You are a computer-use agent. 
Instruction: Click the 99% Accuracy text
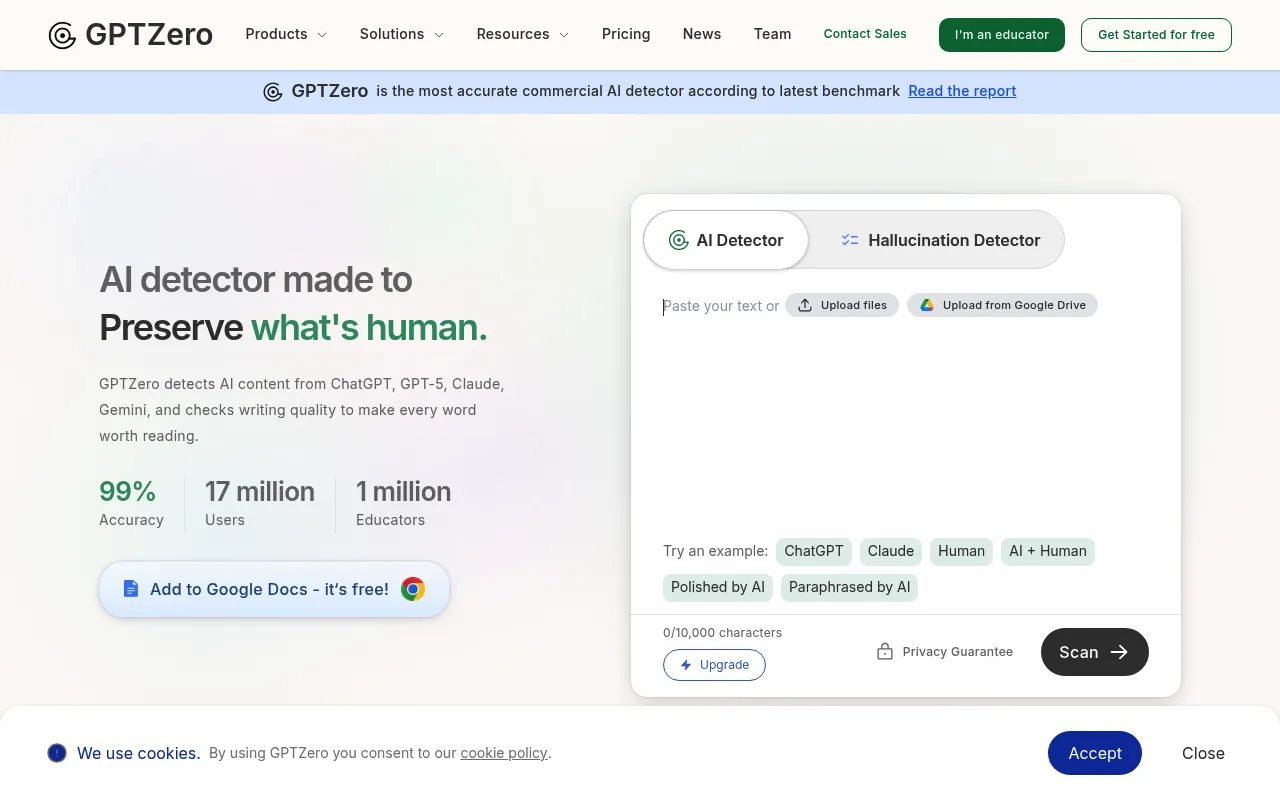[x=131, y=504]
